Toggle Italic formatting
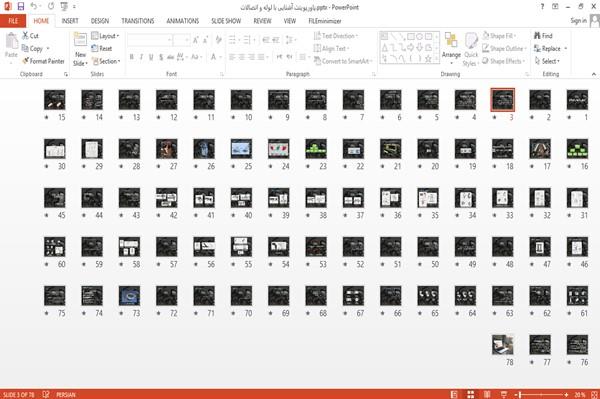This screenshot has height=399, width=600. pos(141,57)
